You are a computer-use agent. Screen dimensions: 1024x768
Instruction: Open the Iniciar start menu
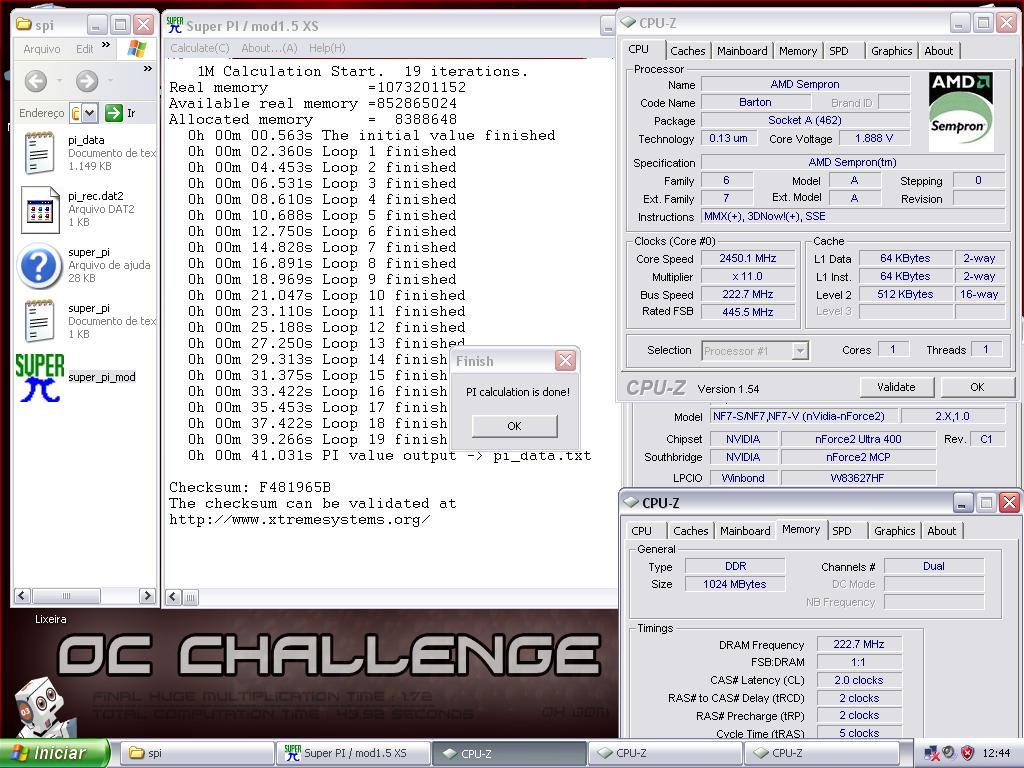point(54,753)
